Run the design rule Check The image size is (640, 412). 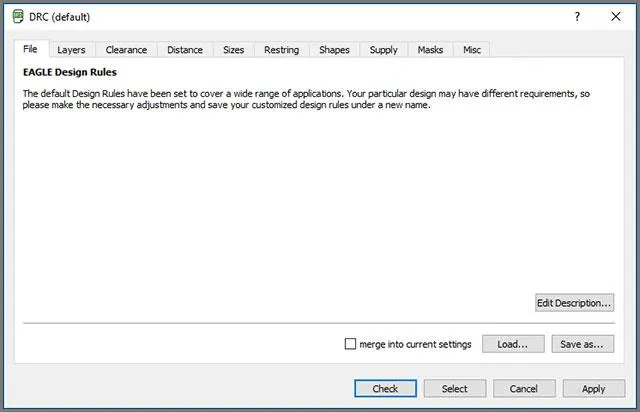tap(385, 389)
